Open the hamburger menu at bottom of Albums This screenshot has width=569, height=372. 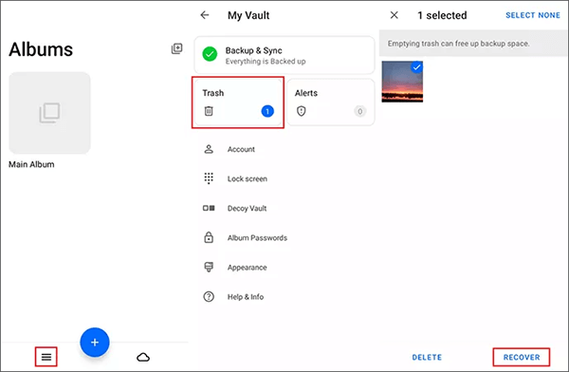(x=46, y=357)
